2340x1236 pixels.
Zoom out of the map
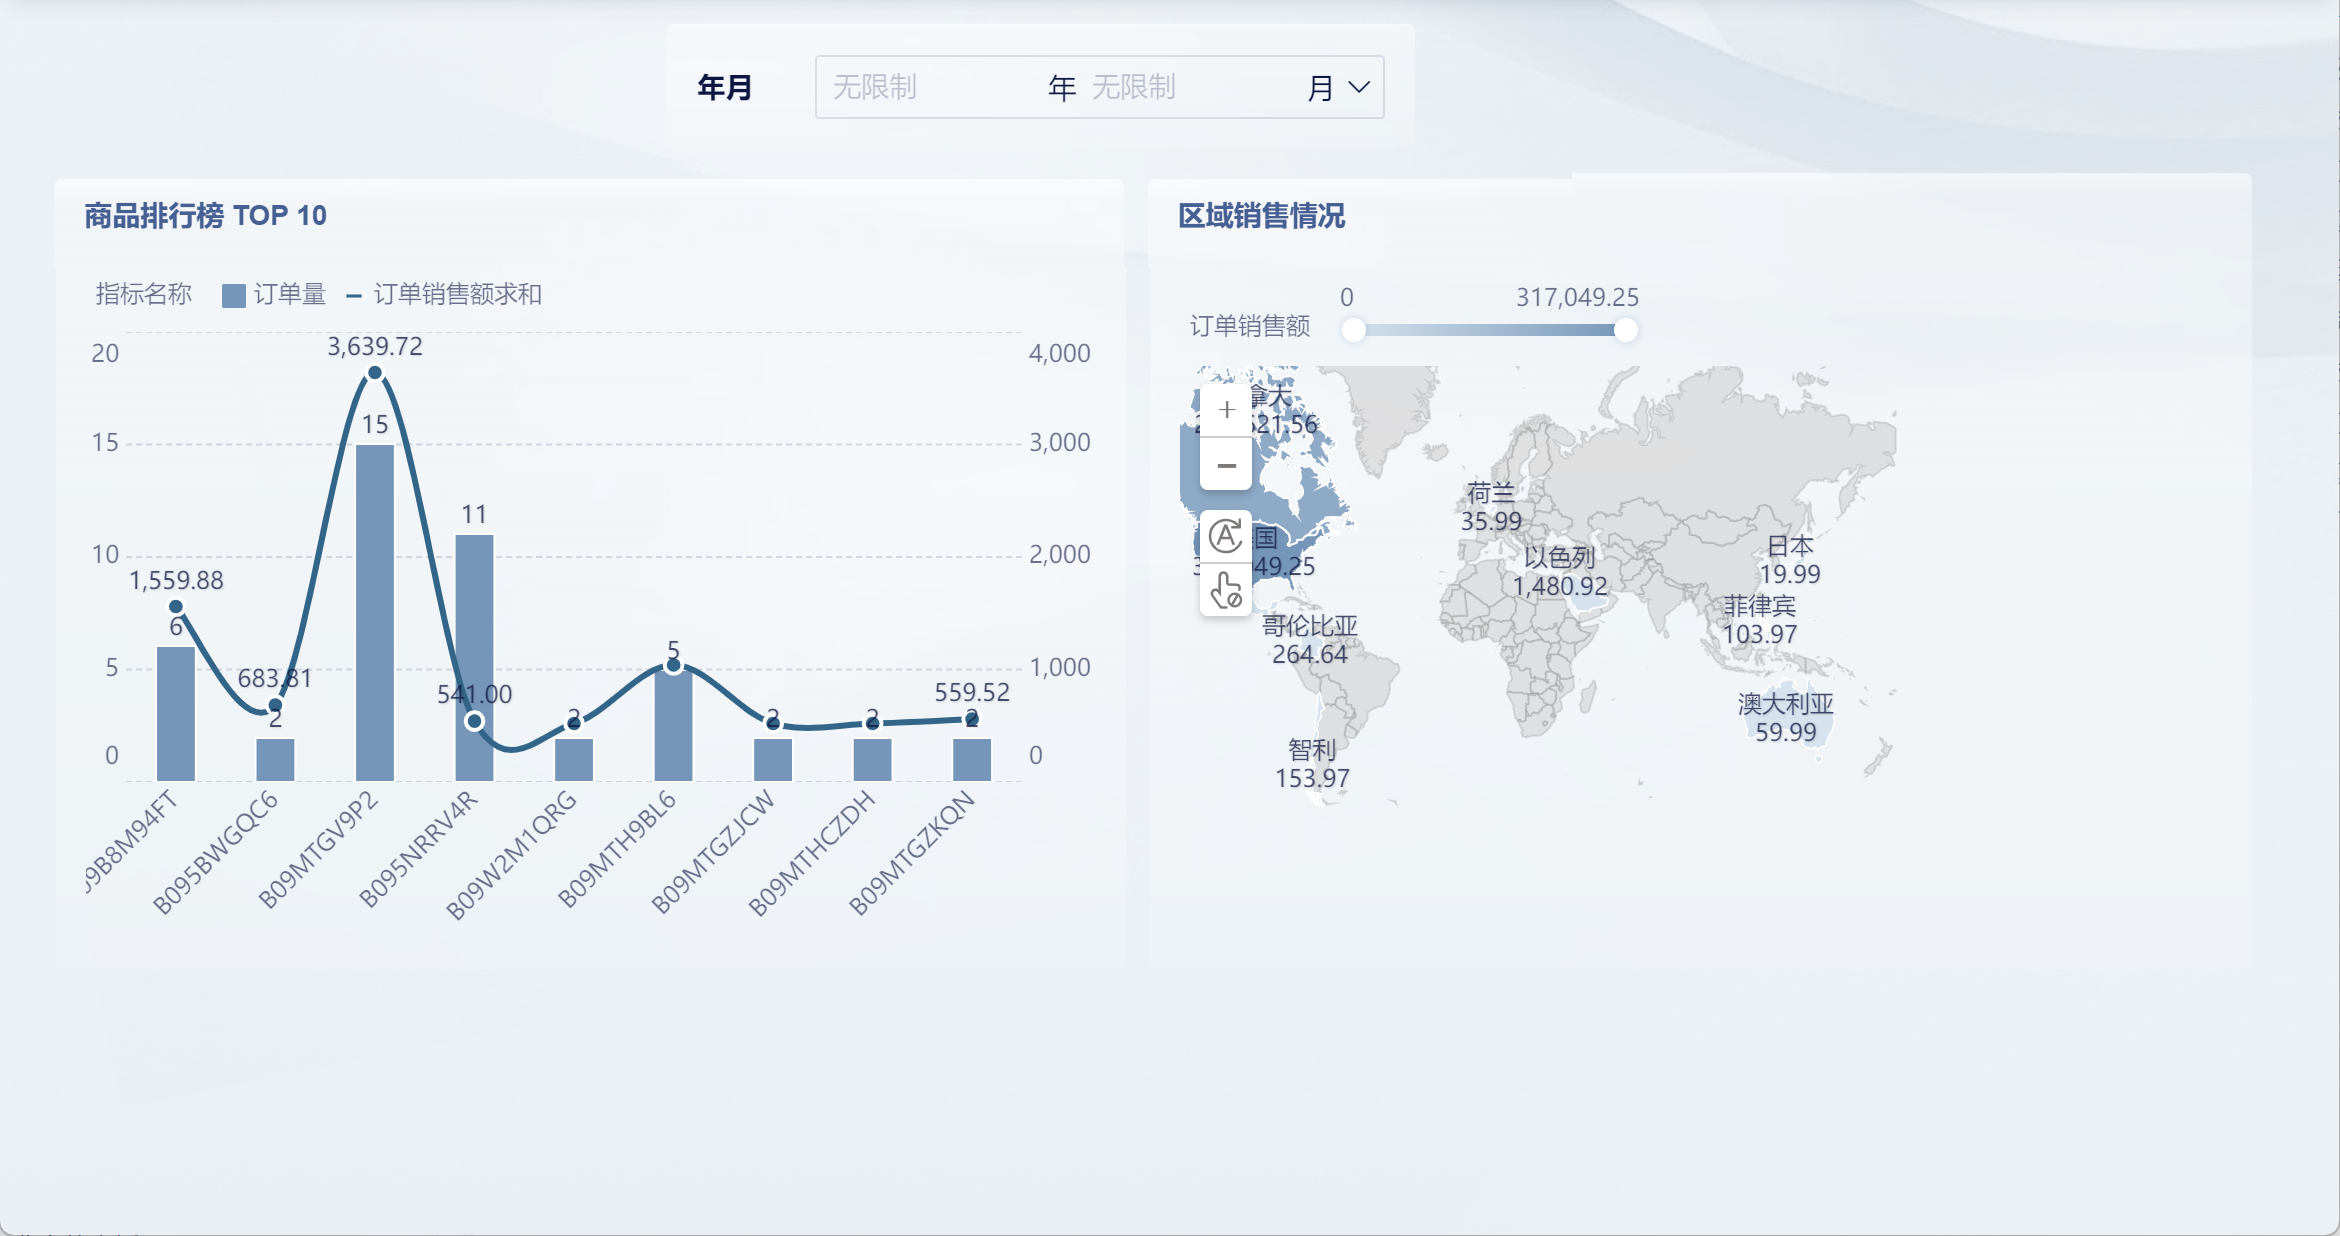[1226, 466]
